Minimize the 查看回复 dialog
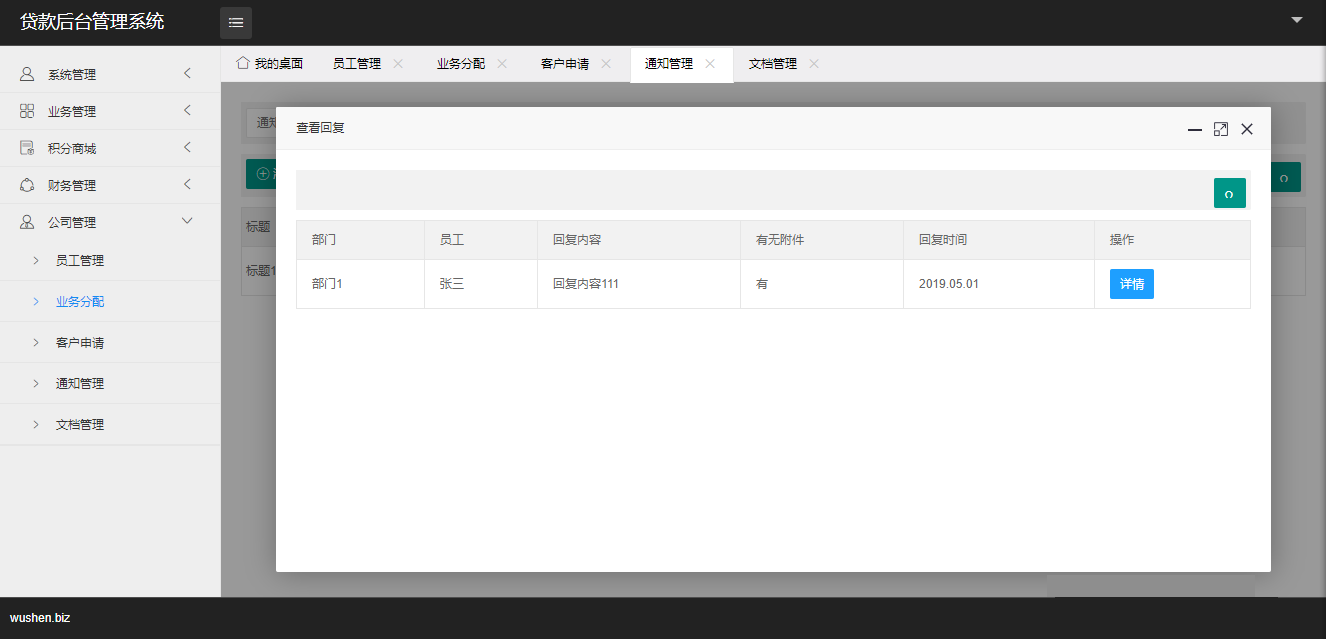The width and height of the screenshot is (1326, 639). click(x=1194, y=129)
